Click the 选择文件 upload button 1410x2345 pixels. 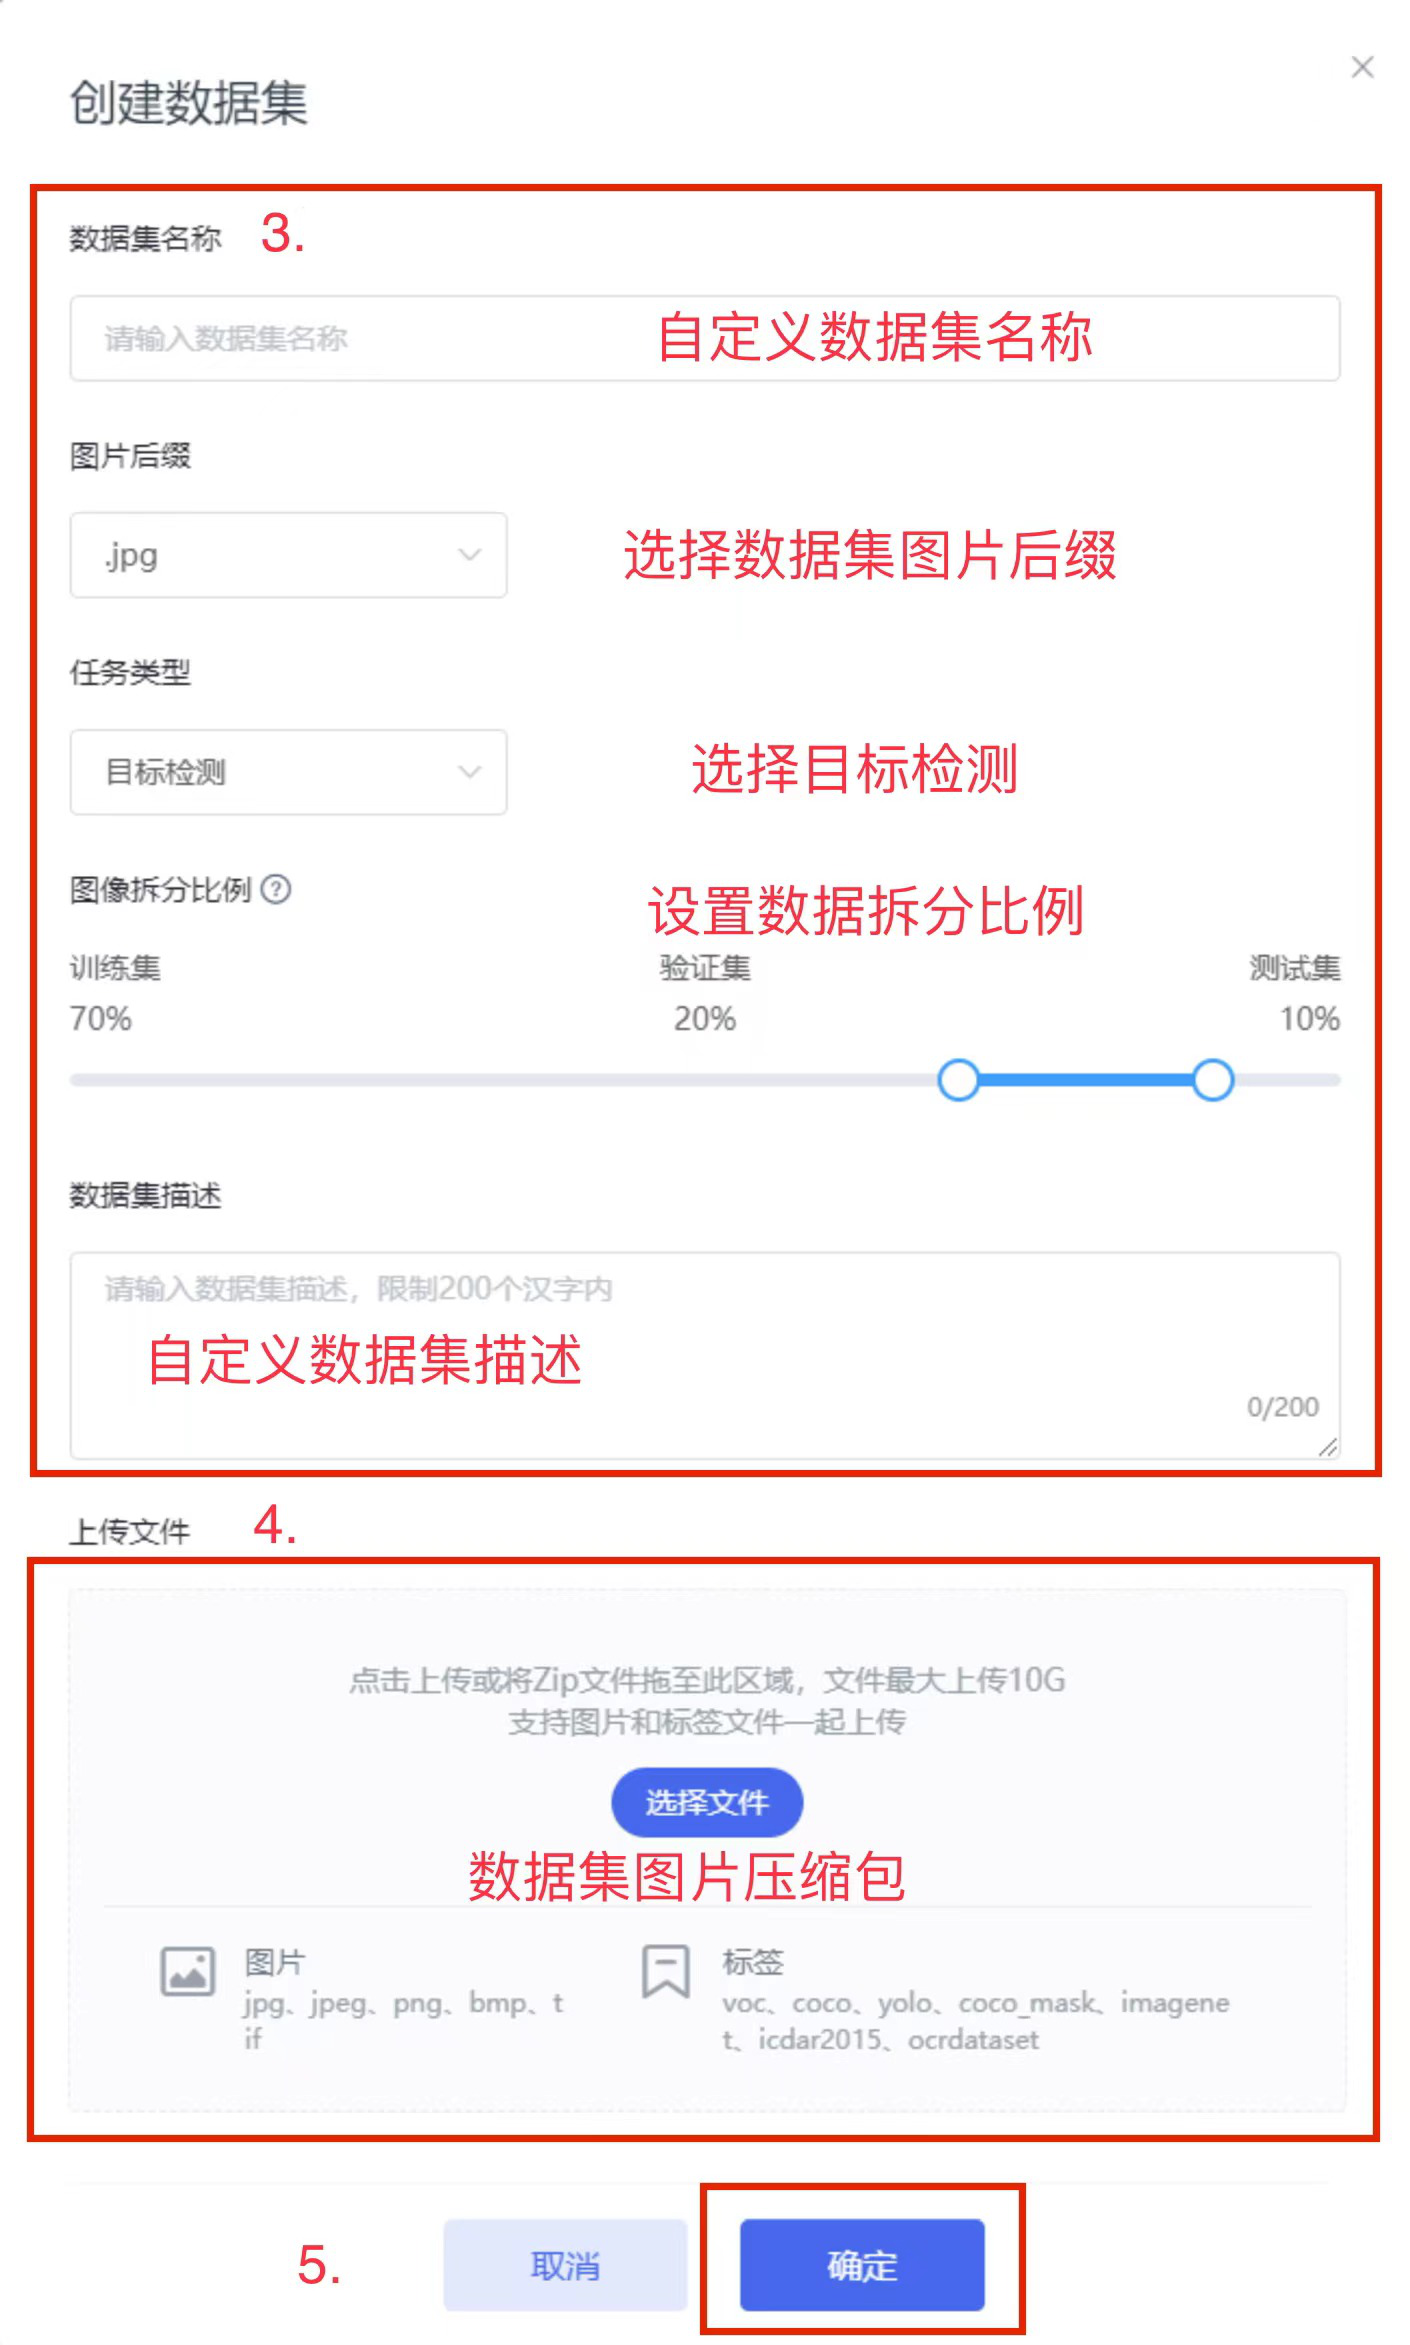[x=707, y=1802]
